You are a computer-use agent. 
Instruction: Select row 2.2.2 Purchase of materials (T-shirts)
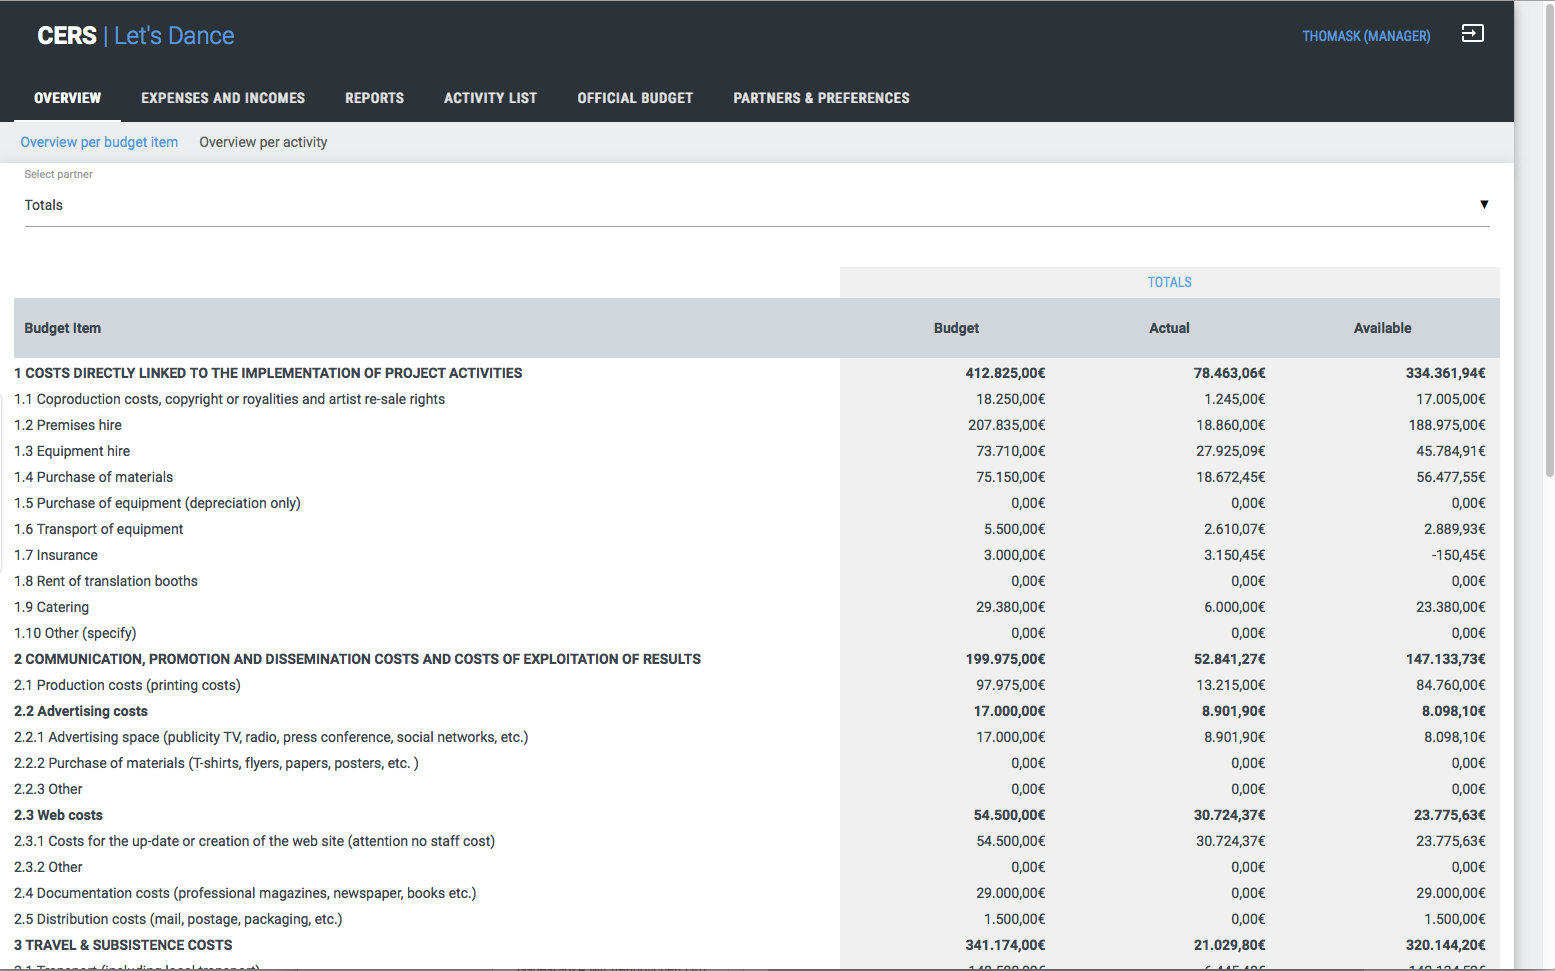tap(757, 763)
